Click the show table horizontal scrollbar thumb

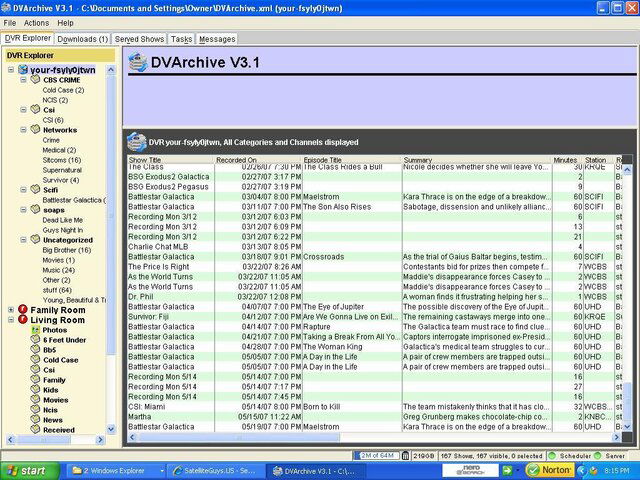[x=239, y=437]
